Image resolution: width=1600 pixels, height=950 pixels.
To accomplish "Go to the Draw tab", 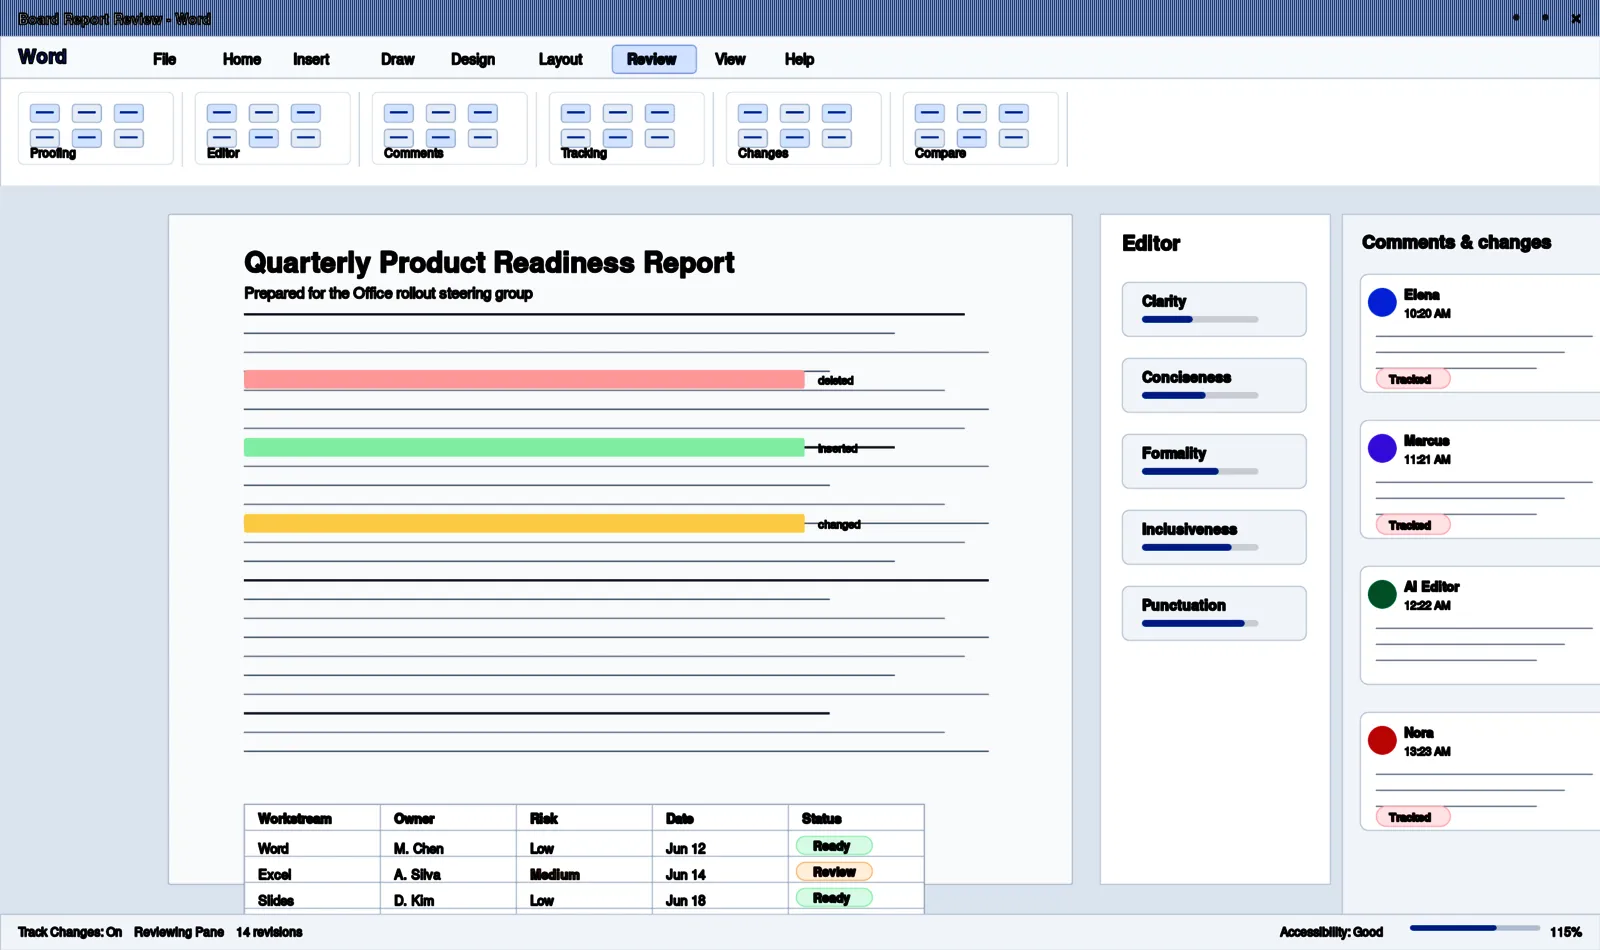I will pyautogui.click(x=398, y=59).
